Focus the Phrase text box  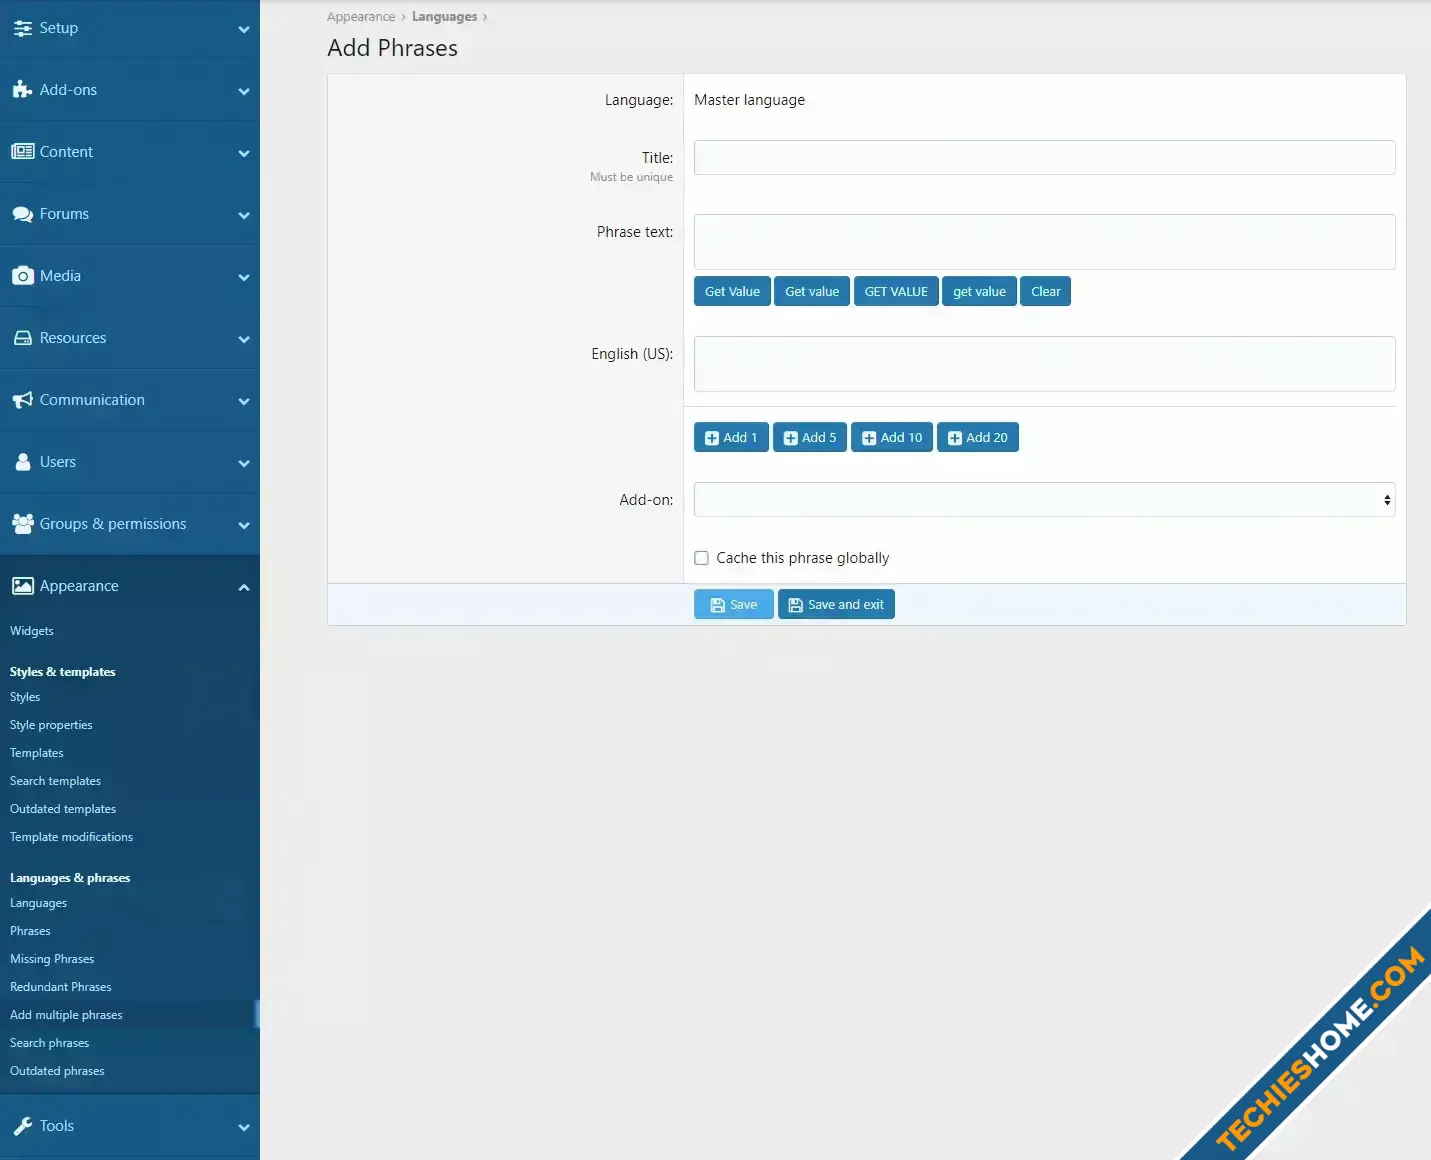[x=1044, y=242]
